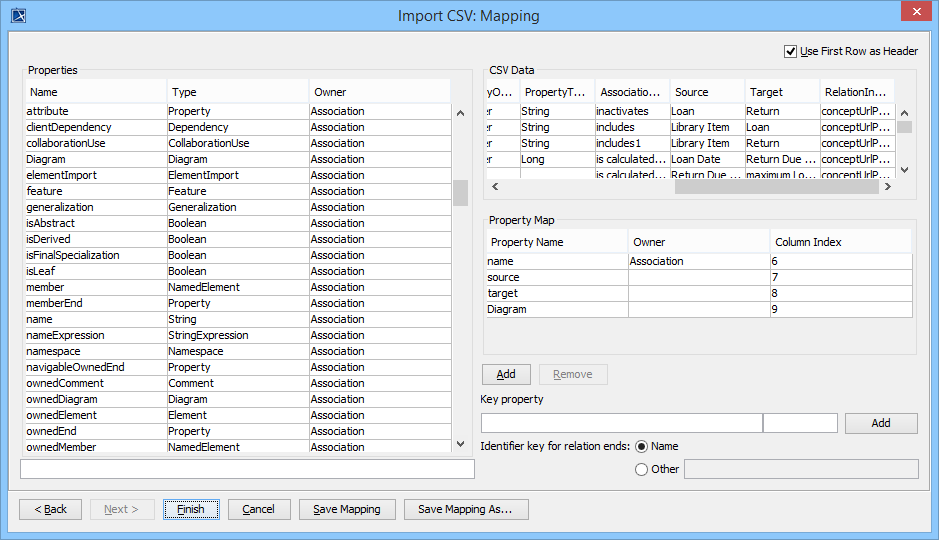
Task: Click the Key property text field
Action: (620, 423)
